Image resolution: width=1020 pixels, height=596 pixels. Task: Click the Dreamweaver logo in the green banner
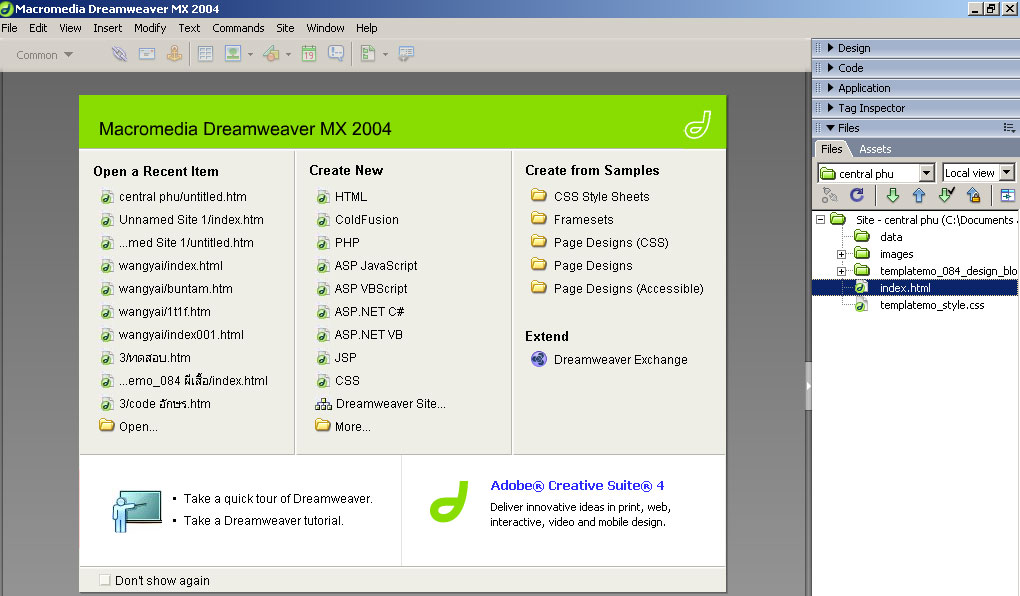coord(697,124)
